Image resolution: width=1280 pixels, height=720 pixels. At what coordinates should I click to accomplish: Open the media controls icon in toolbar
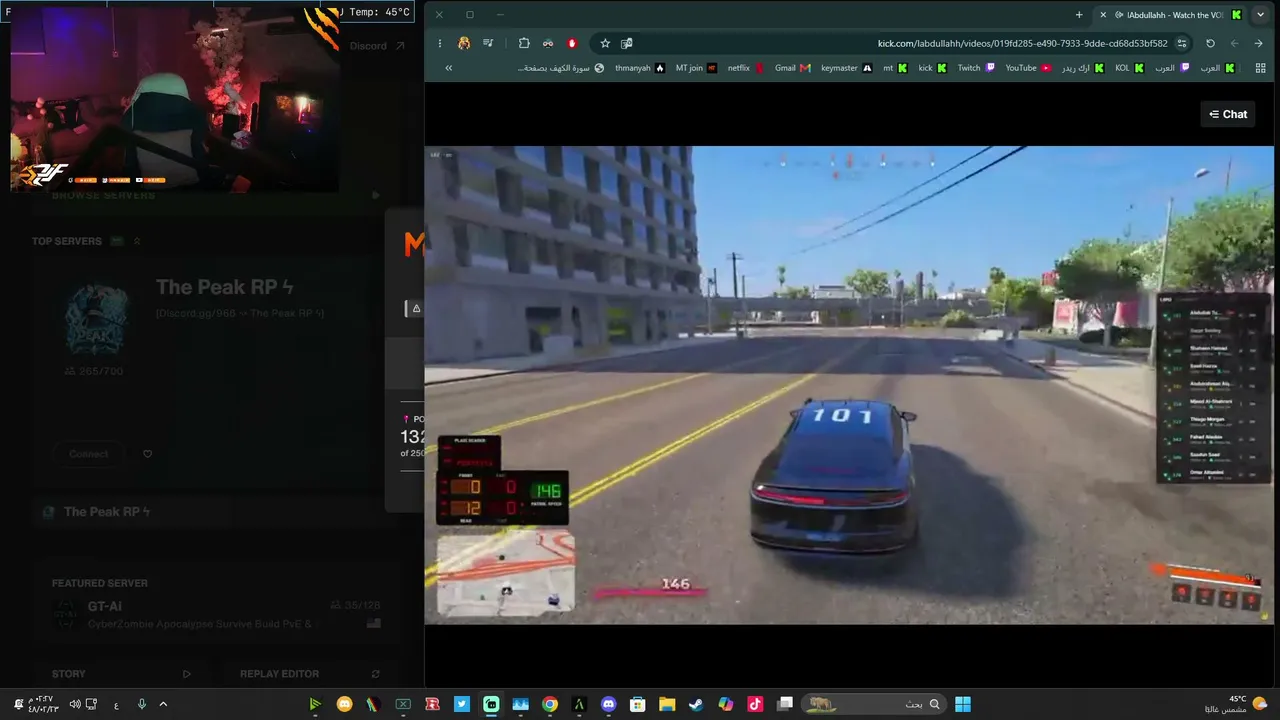pos(488,43)
